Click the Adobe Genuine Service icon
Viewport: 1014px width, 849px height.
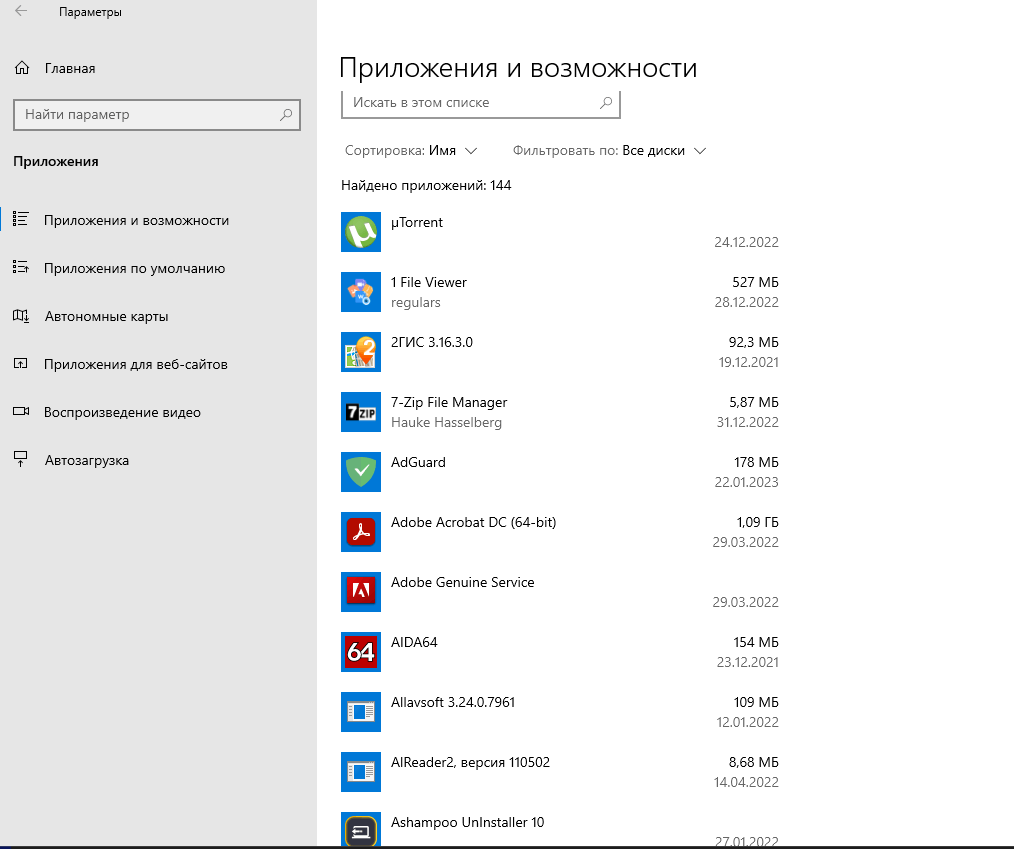[361, 592]
